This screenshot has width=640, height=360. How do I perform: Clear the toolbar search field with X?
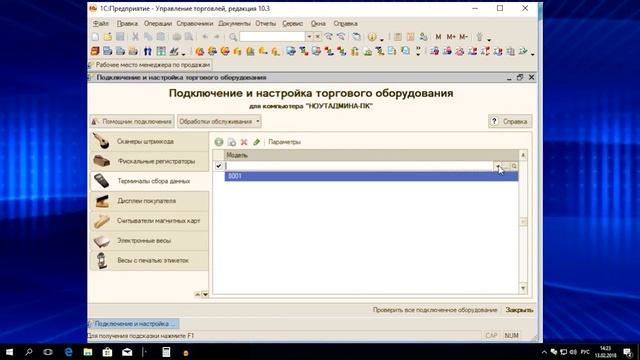point(317,37)
